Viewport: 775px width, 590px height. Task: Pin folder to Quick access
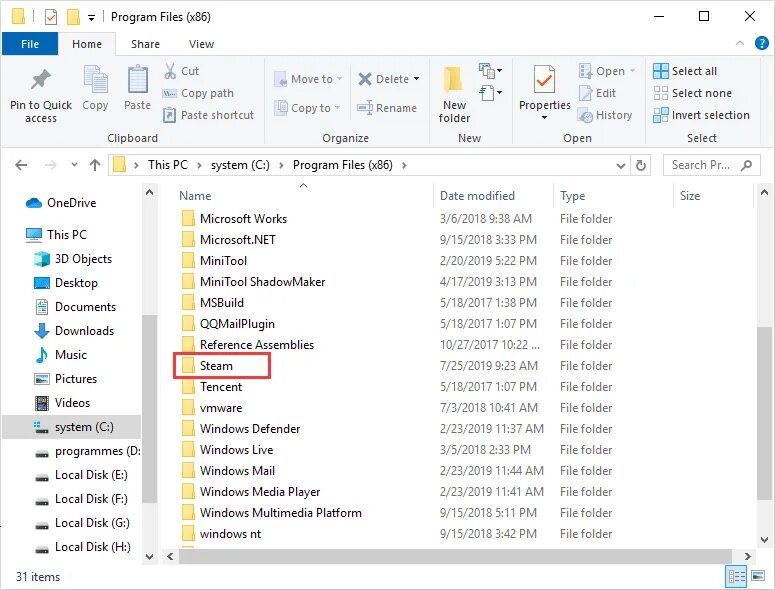pos(41,95)
